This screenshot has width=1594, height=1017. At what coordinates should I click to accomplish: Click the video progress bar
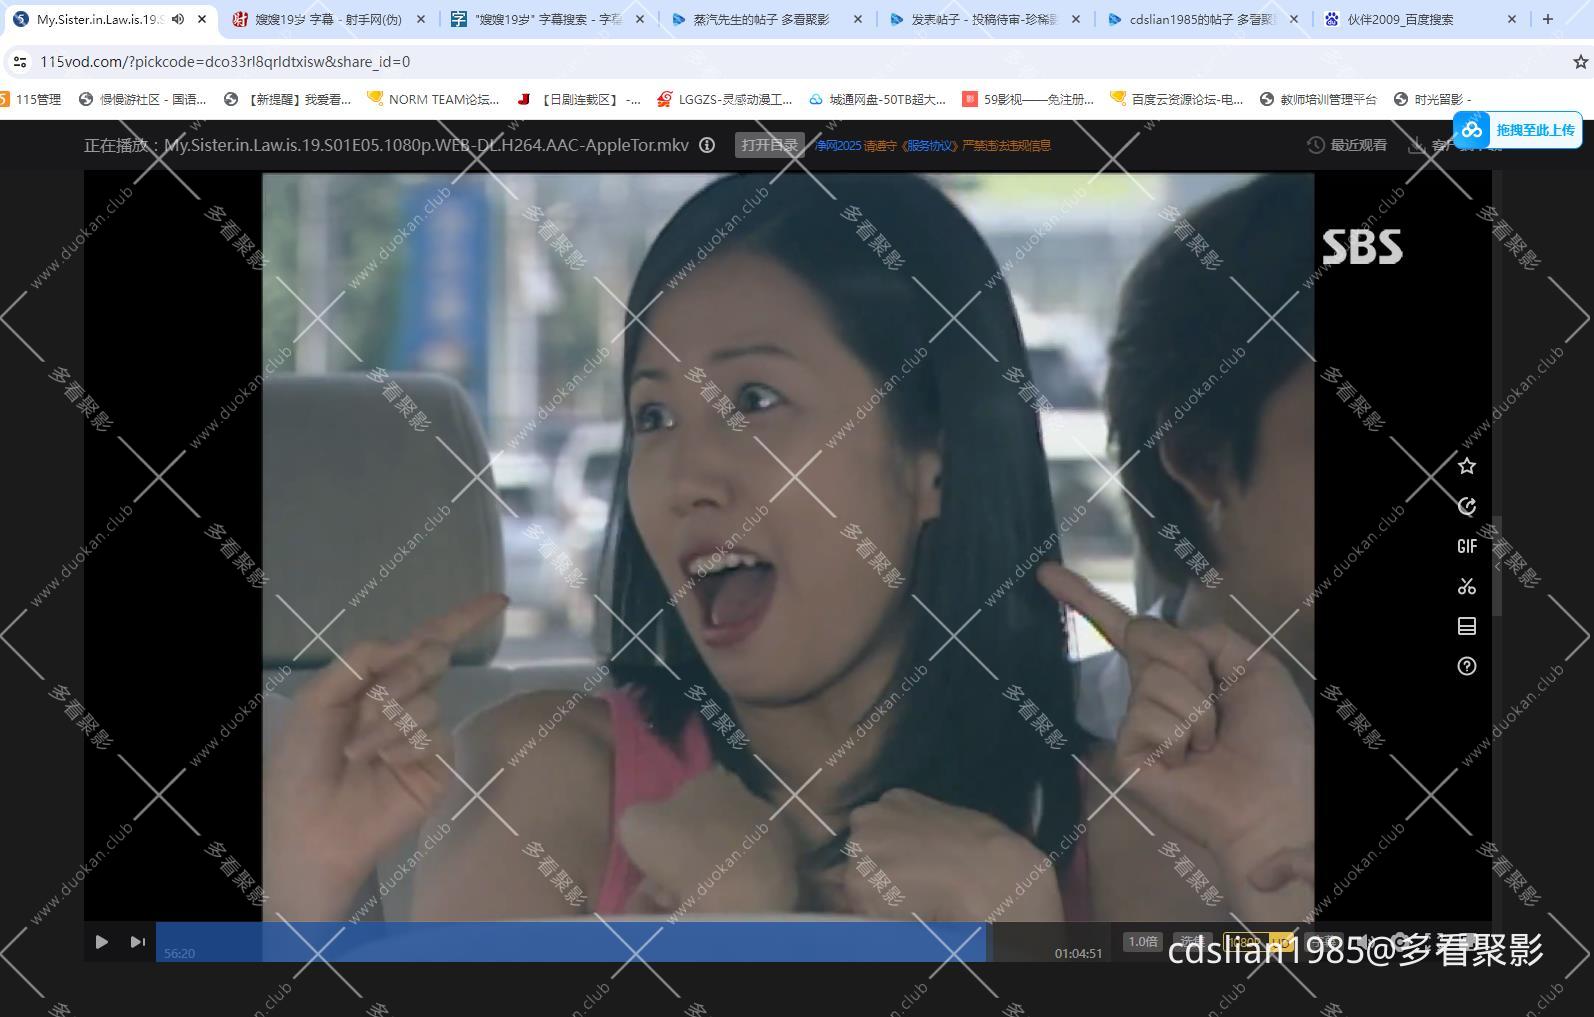pyautogui.click(x=570, y=942)
